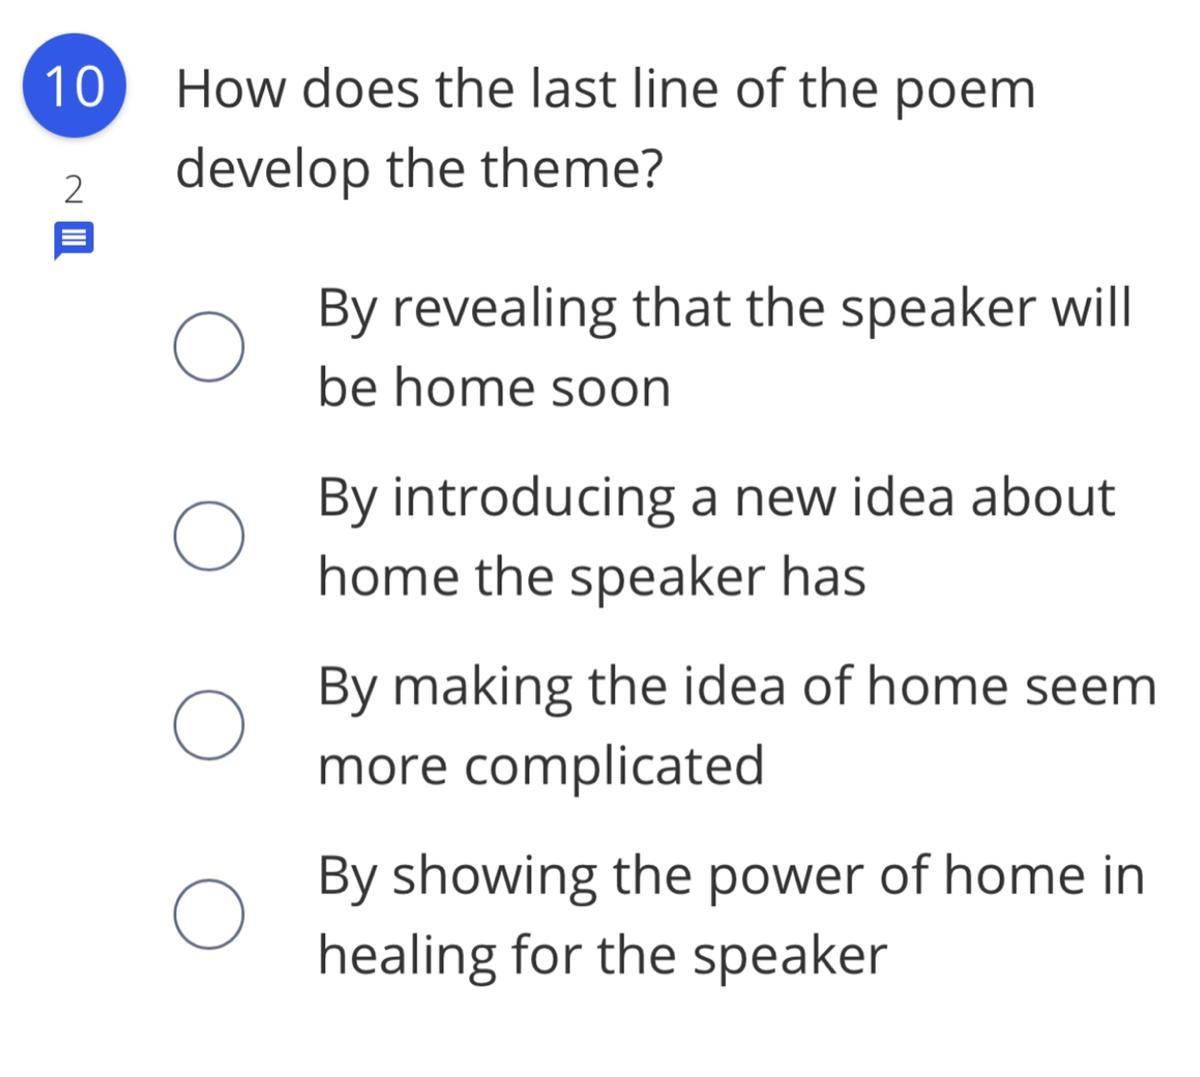The height and width of the screenshot is (1077, 1200).
Task: Click answer text 'By showing the power of home in'
Action: [x=731, y=876]
